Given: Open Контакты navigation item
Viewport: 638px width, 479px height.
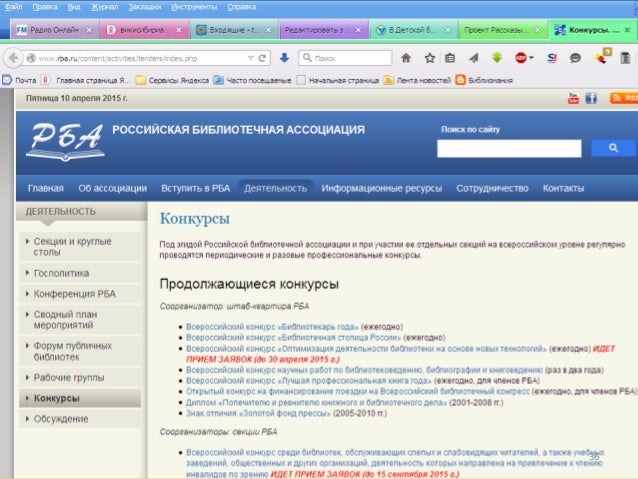Looking at the screenshot, I should tap(564, 188).
